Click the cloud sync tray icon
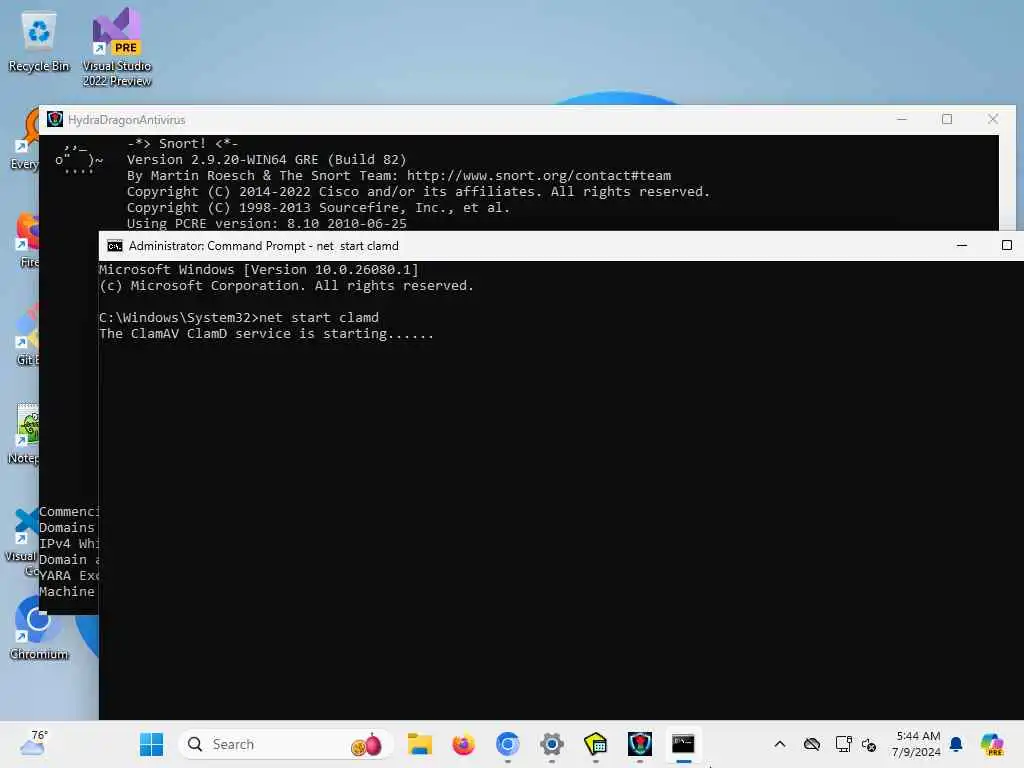 tap(812, 744)
